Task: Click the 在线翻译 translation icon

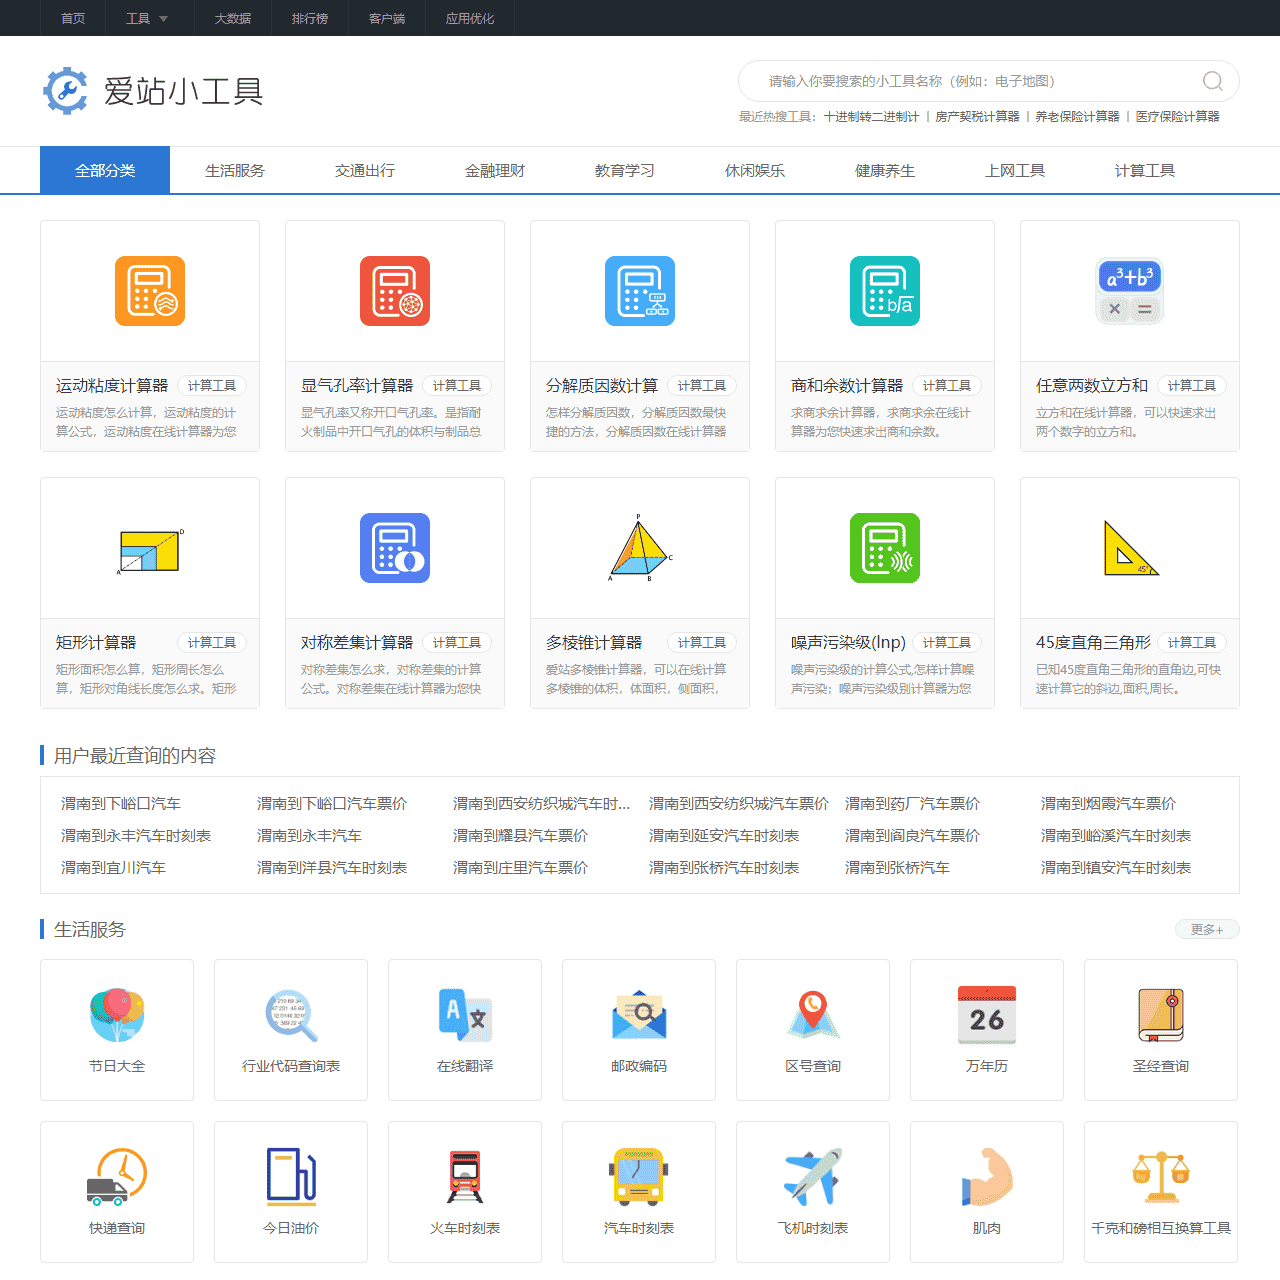Action: (464, 1014)
